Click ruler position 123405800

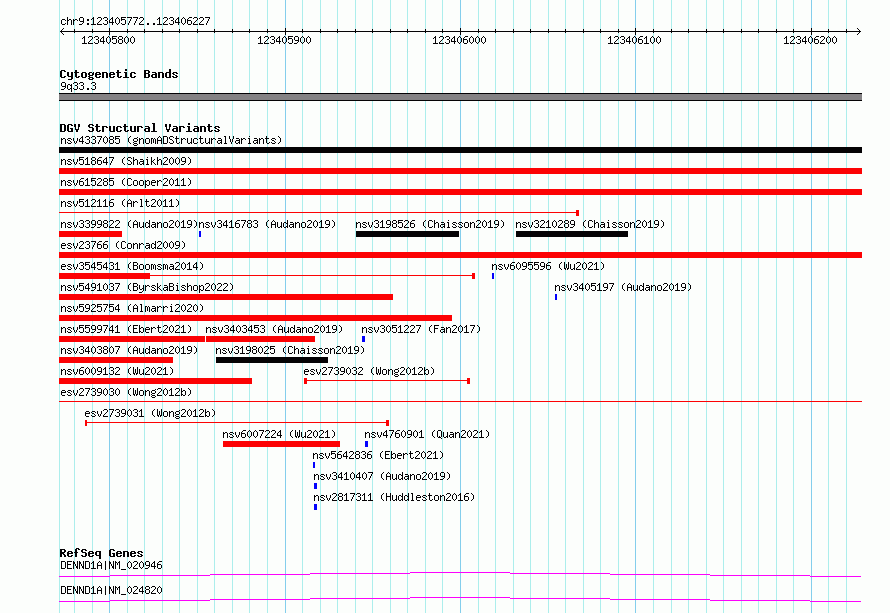pos(108,40)
